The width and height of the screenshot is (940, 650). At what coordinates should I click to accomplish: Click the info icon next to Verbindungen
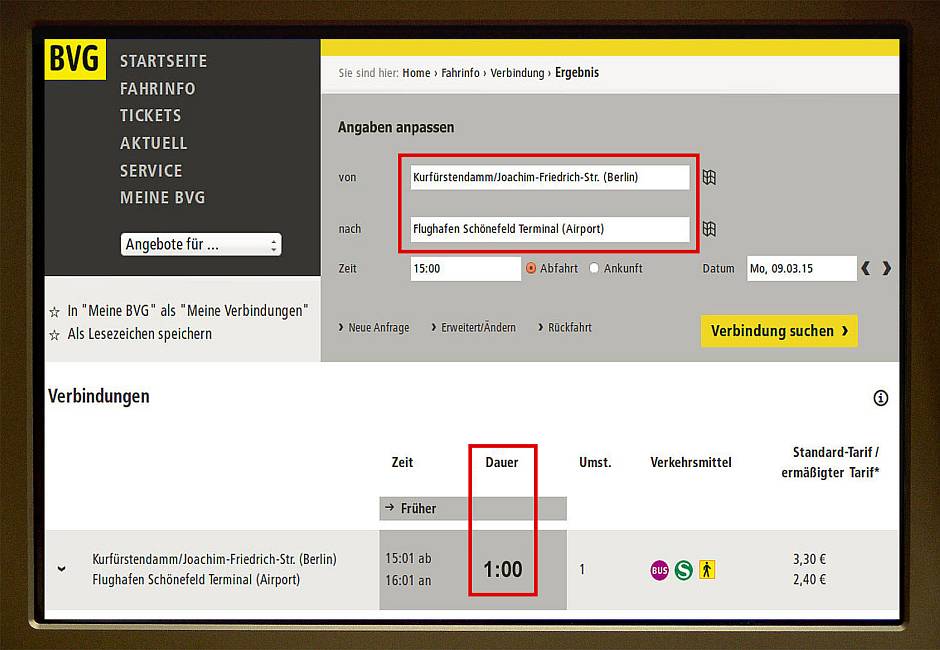click(880, 398)
